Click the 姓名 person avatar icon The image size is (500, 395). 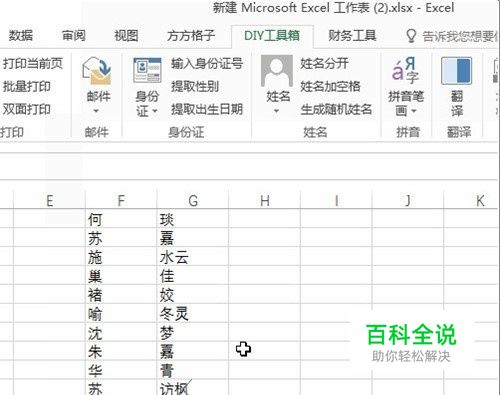tap(277, 71)
